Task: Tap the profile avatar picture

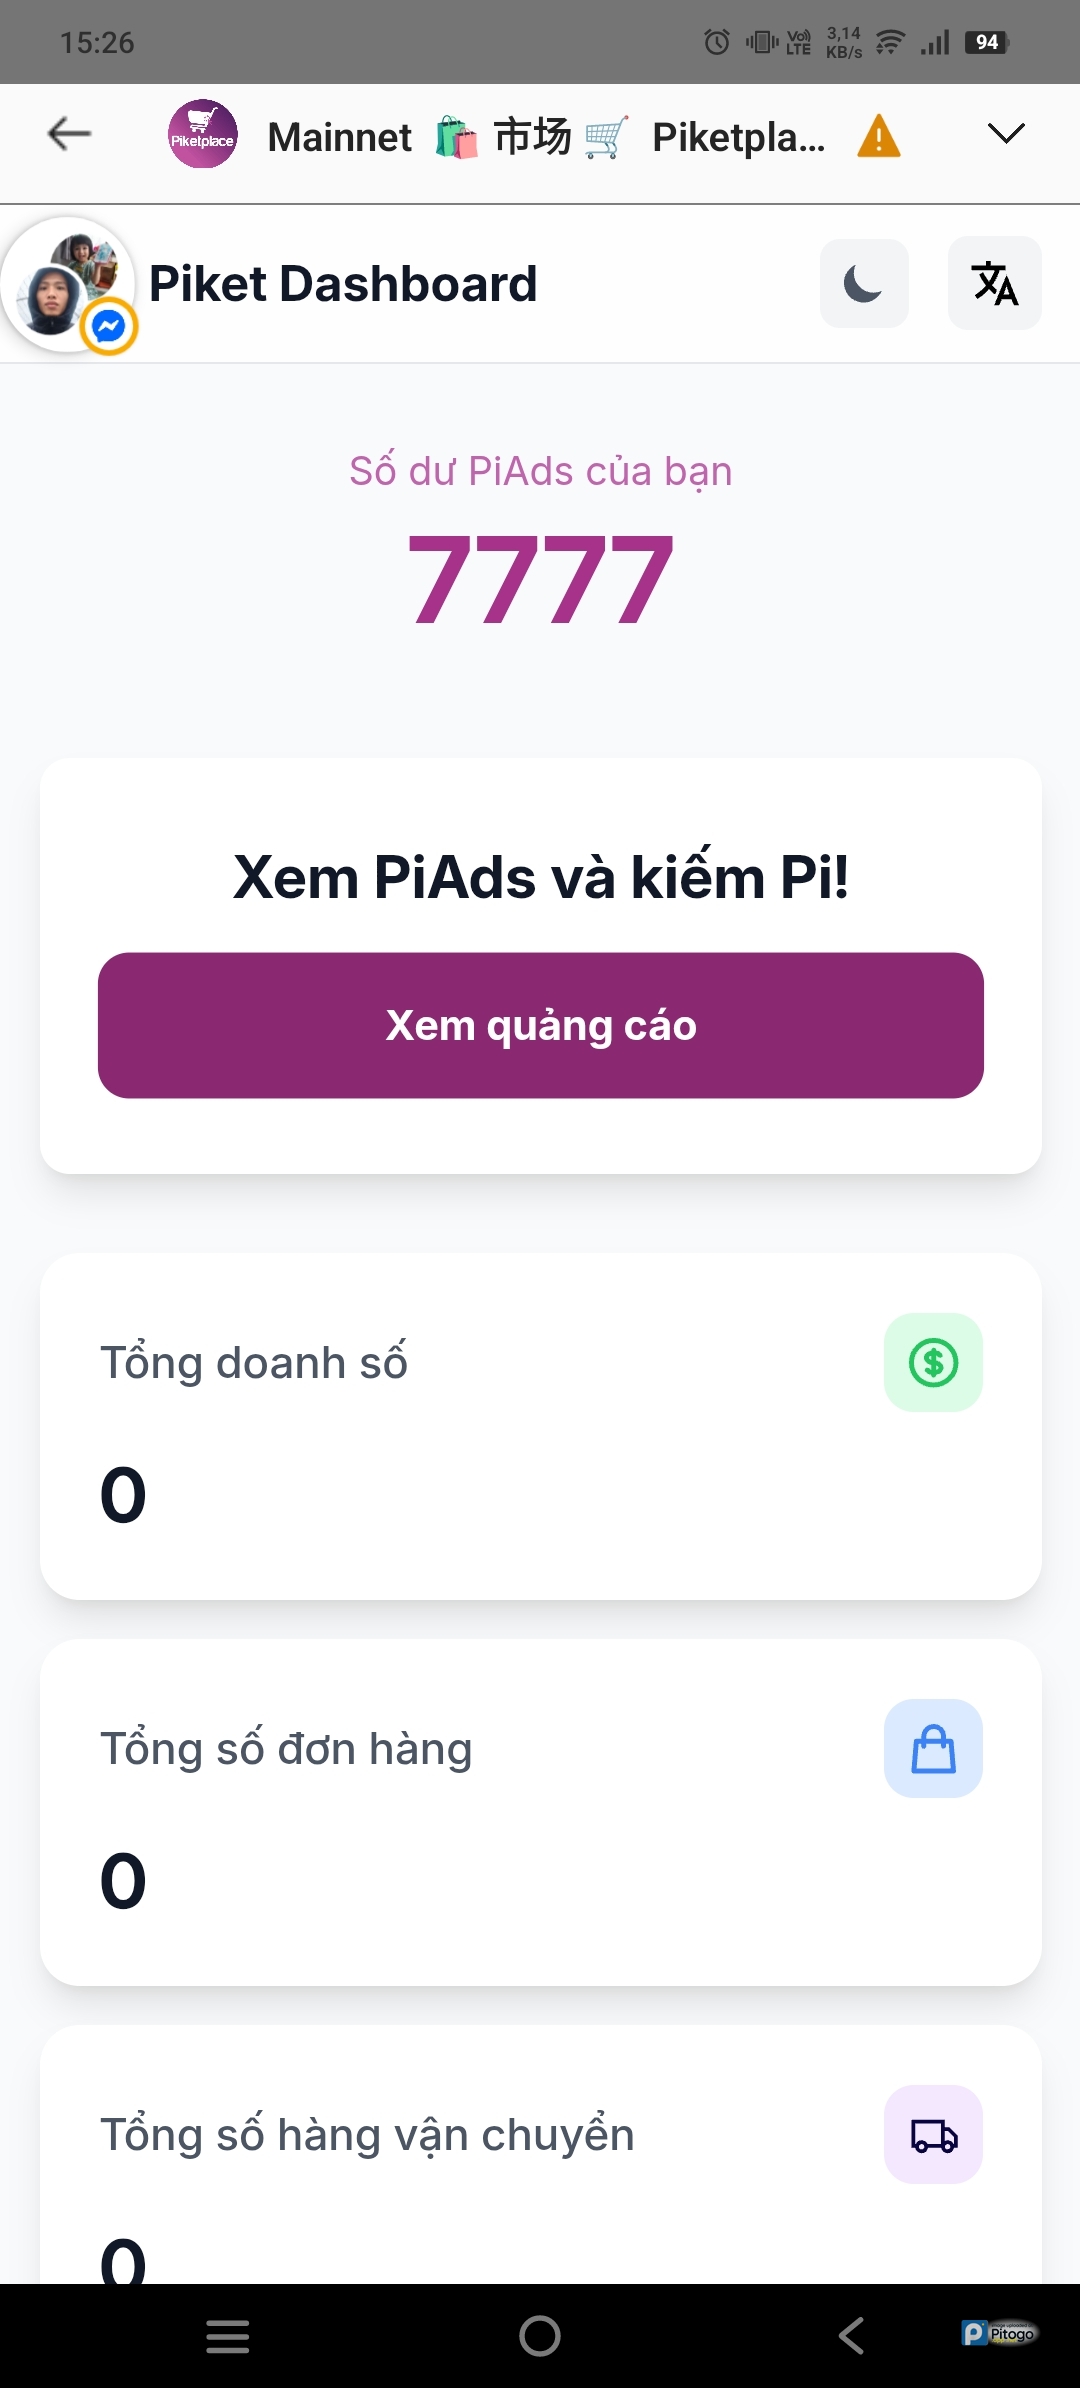Action: pyautogui.click(x=62, y=280)
